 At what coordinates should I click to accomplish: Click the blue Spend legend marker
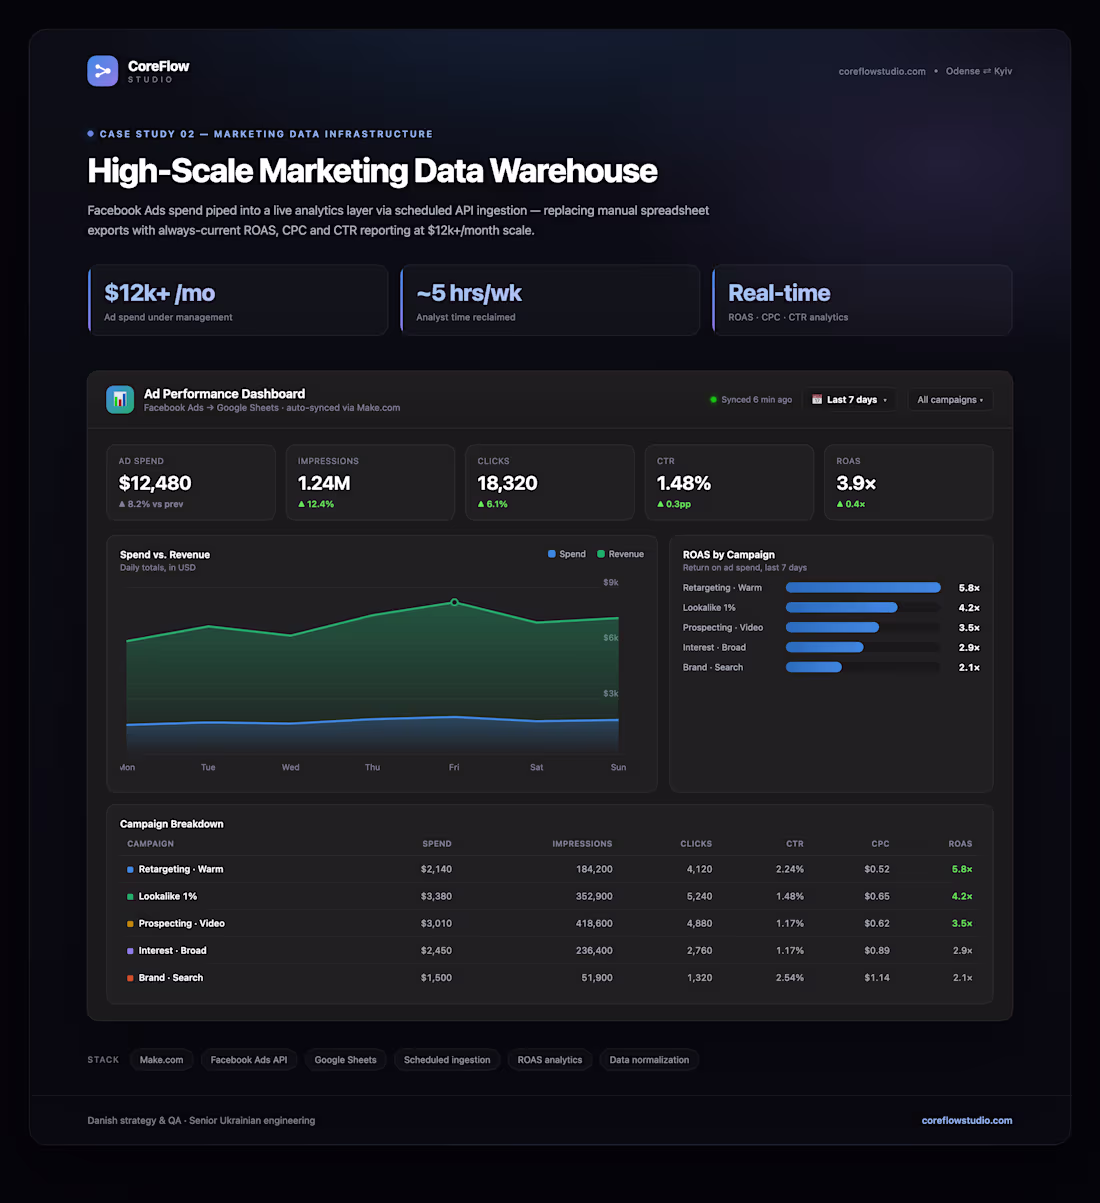coord(552,554)
